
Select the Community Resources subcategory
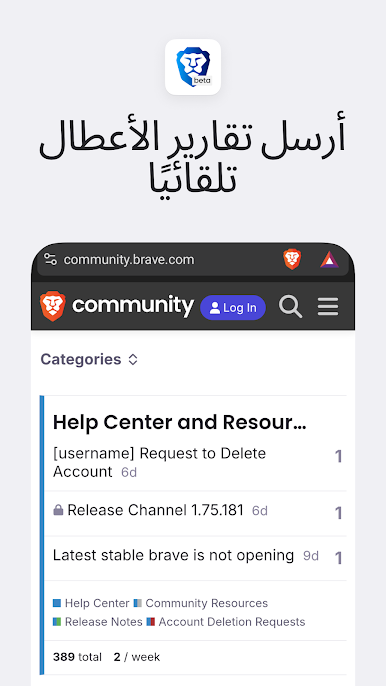pos(201,603)
